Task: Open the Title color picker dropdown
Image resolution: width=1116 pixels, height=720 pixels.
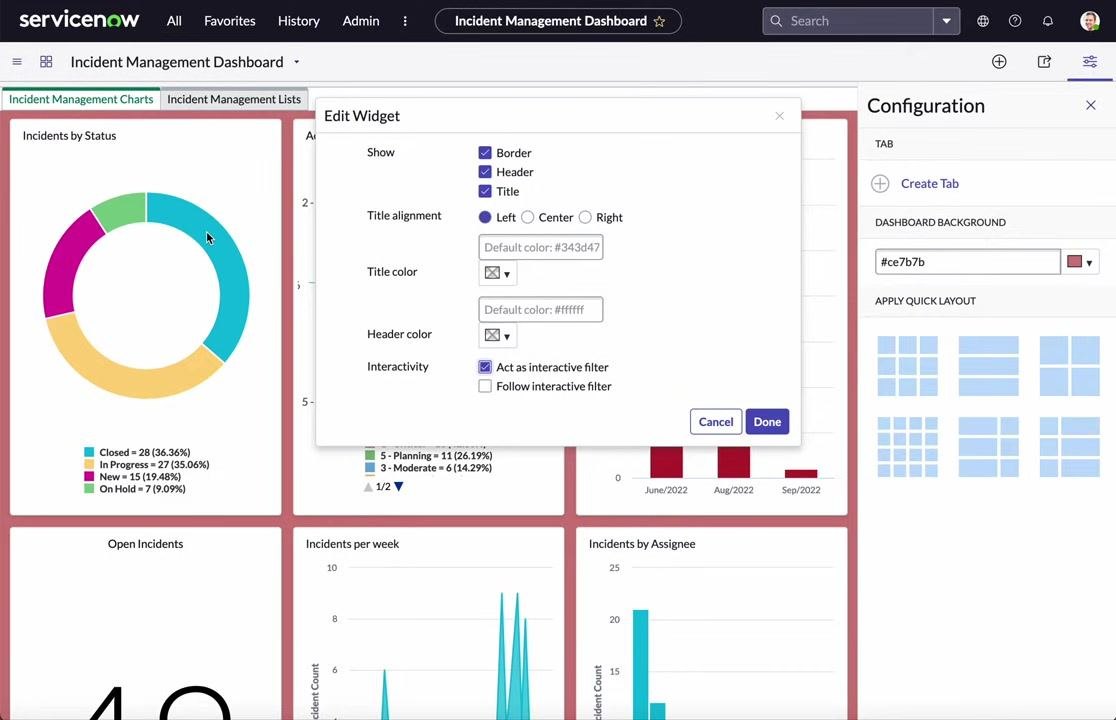Action: point(498,273)
